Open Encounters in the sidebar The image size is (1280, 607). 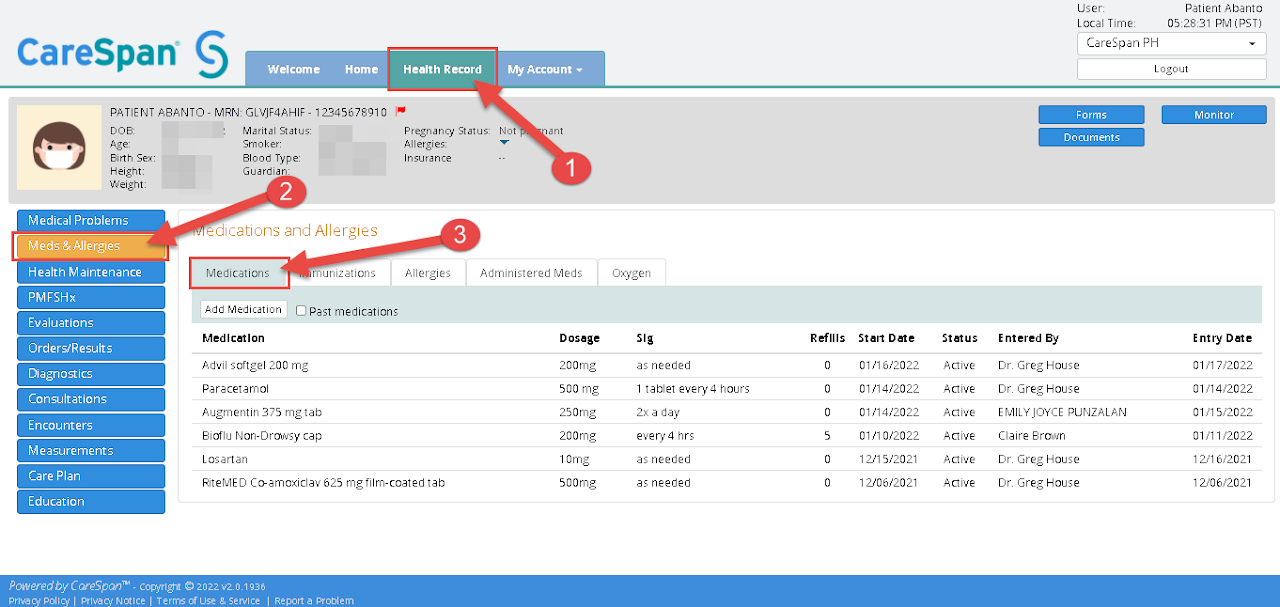point(90,425)
